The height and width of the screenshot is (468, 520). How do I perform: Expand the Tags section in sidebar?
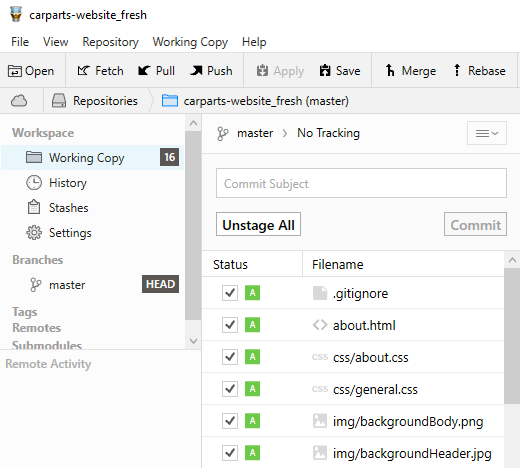[x=25, y=312]
